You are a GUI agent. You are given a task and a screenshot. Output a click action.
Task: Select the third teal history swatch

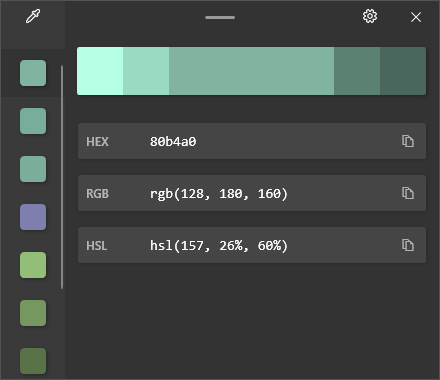(33, 169)
